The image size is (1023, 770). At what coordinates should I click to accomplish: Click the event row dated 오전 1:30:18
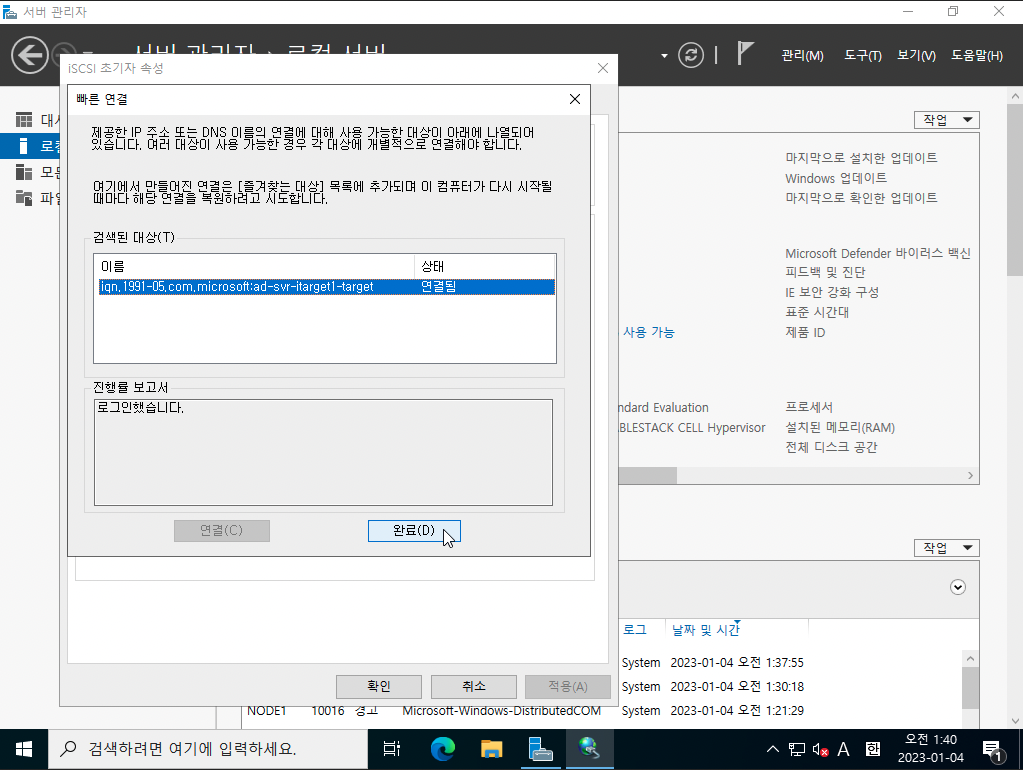click(x=712, y=686)
